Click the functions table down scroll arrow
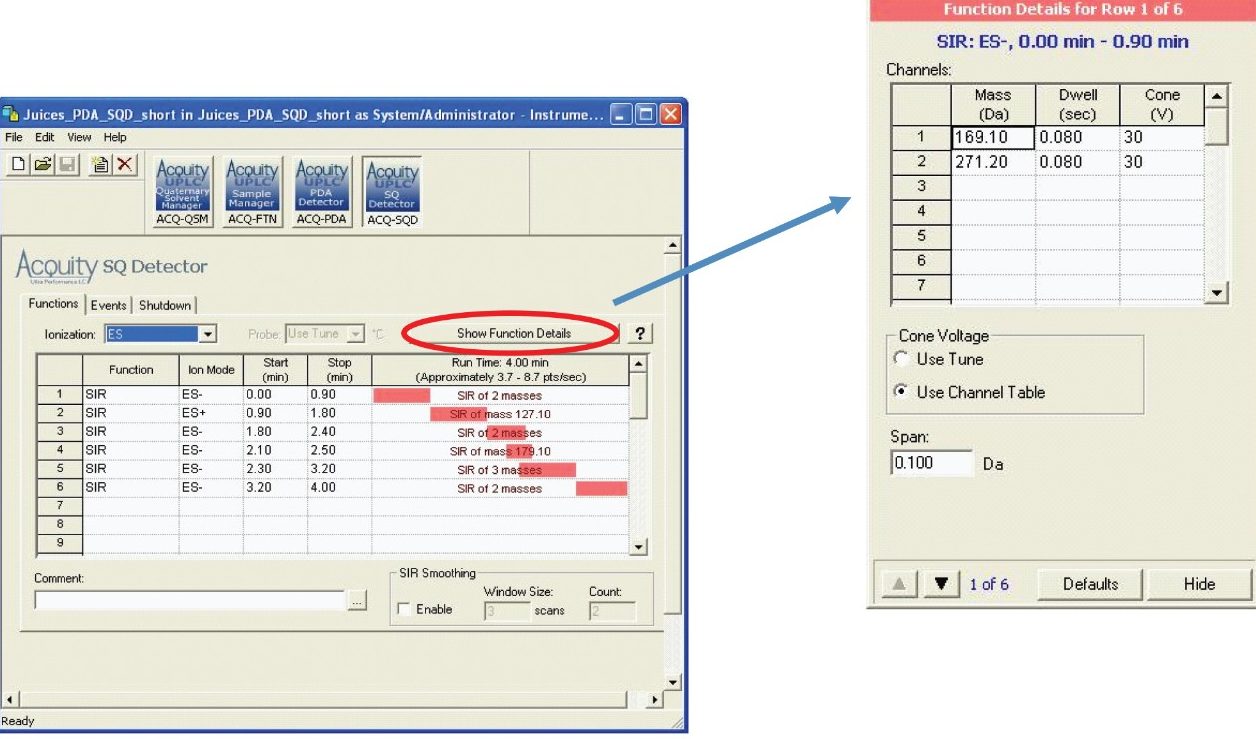This screenshot has height=739, width=1256. pyautogui.click(x=640, y=547)
